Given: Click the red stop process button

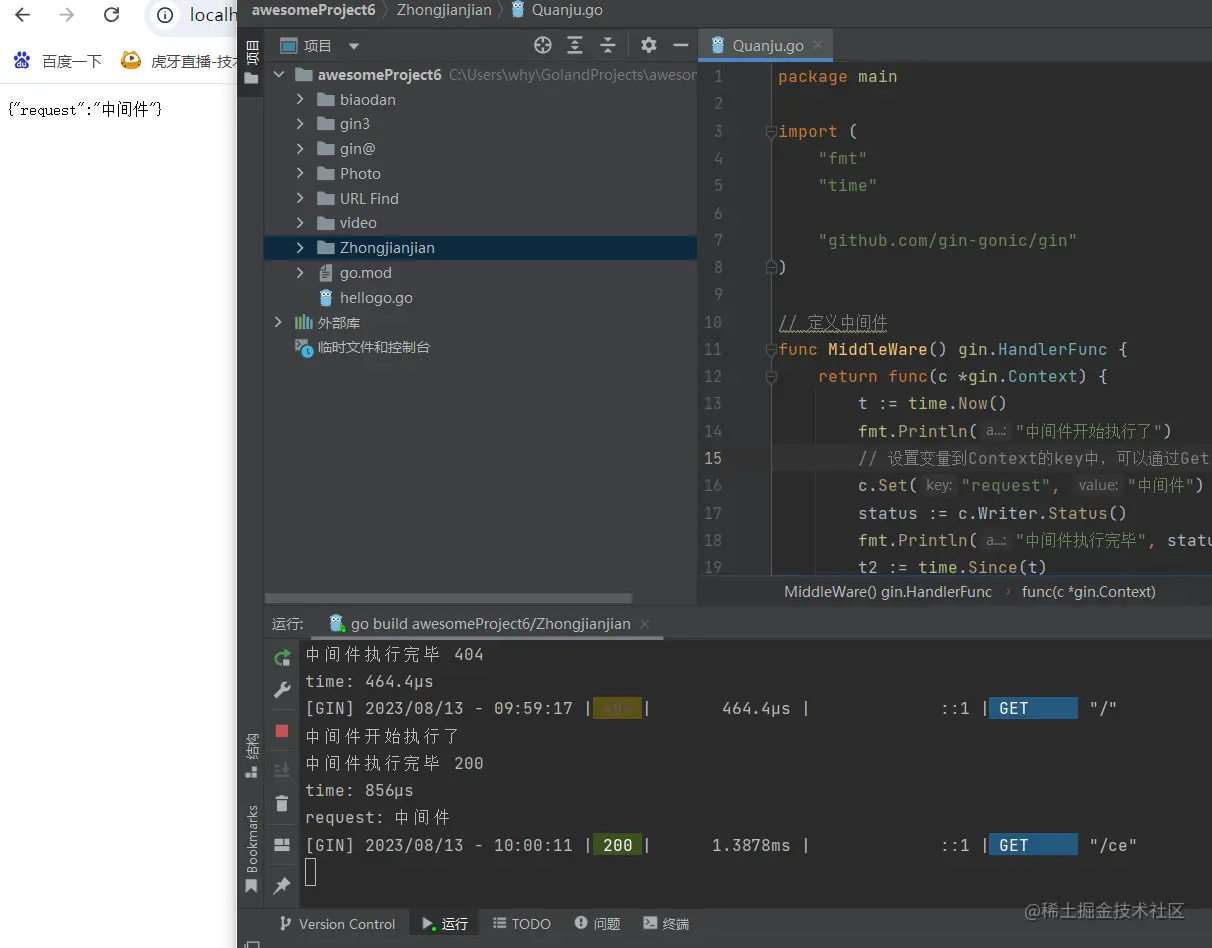Looking at the screenshot, I should [x=282, y=731].
